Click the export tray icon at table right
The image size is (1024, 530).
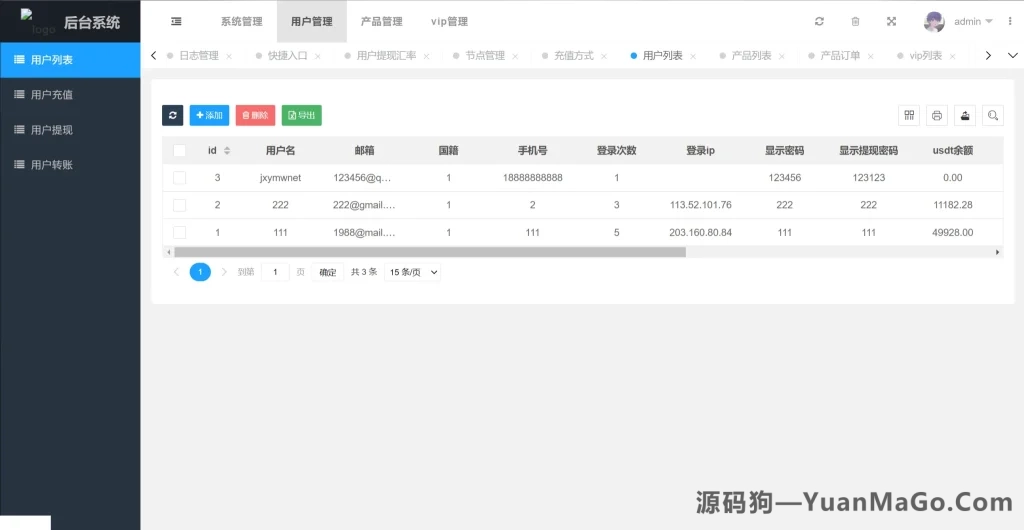pyautogui.click(x=965, y=116)
